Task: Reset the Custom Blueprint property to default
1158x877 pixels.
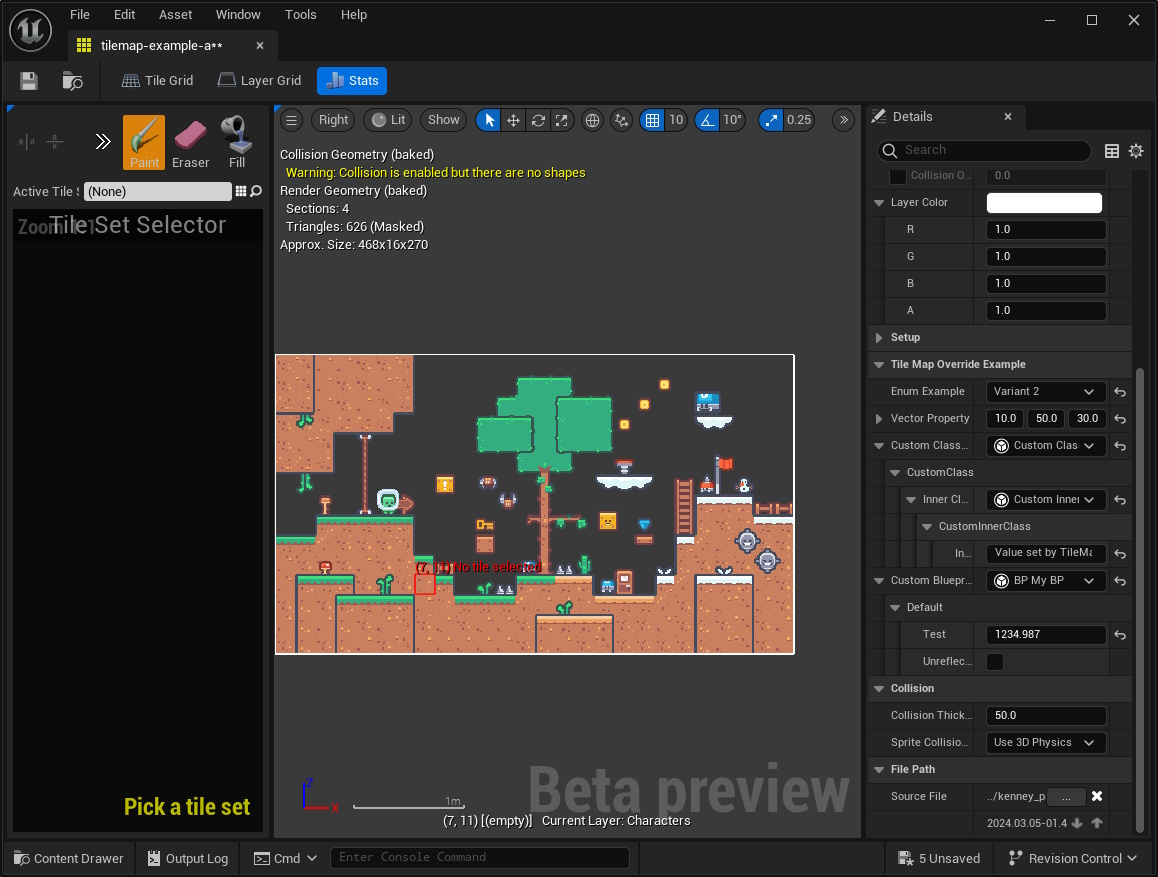Action: 1120,581
